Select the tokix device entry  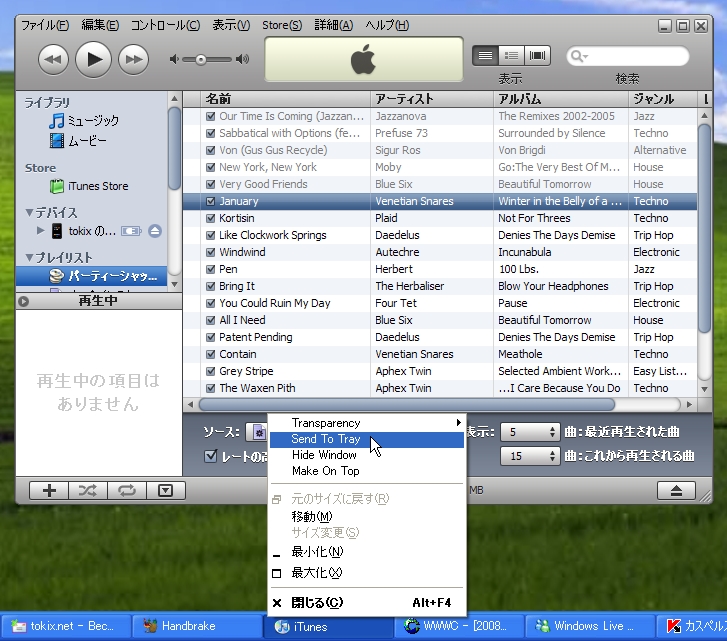[x=84, y=231]
